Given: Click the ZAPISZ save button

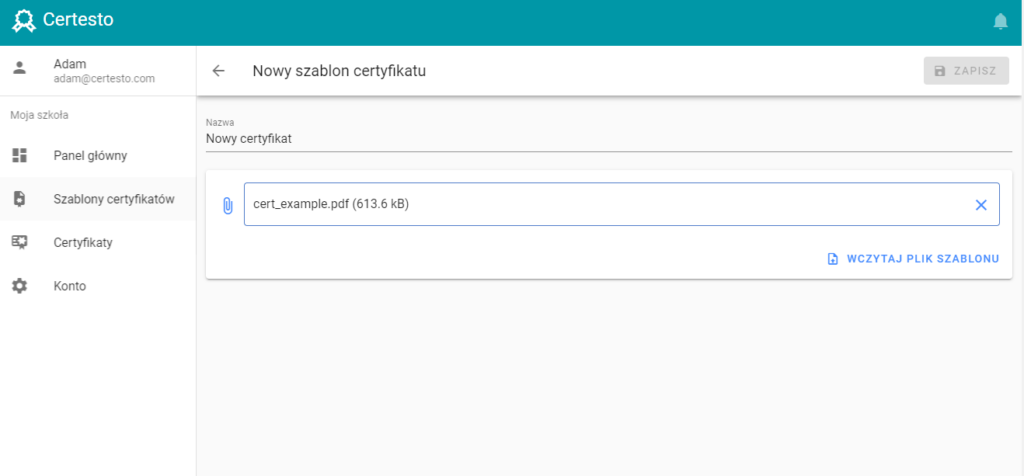Looking at the screenshot, I should tap(966, 71).
